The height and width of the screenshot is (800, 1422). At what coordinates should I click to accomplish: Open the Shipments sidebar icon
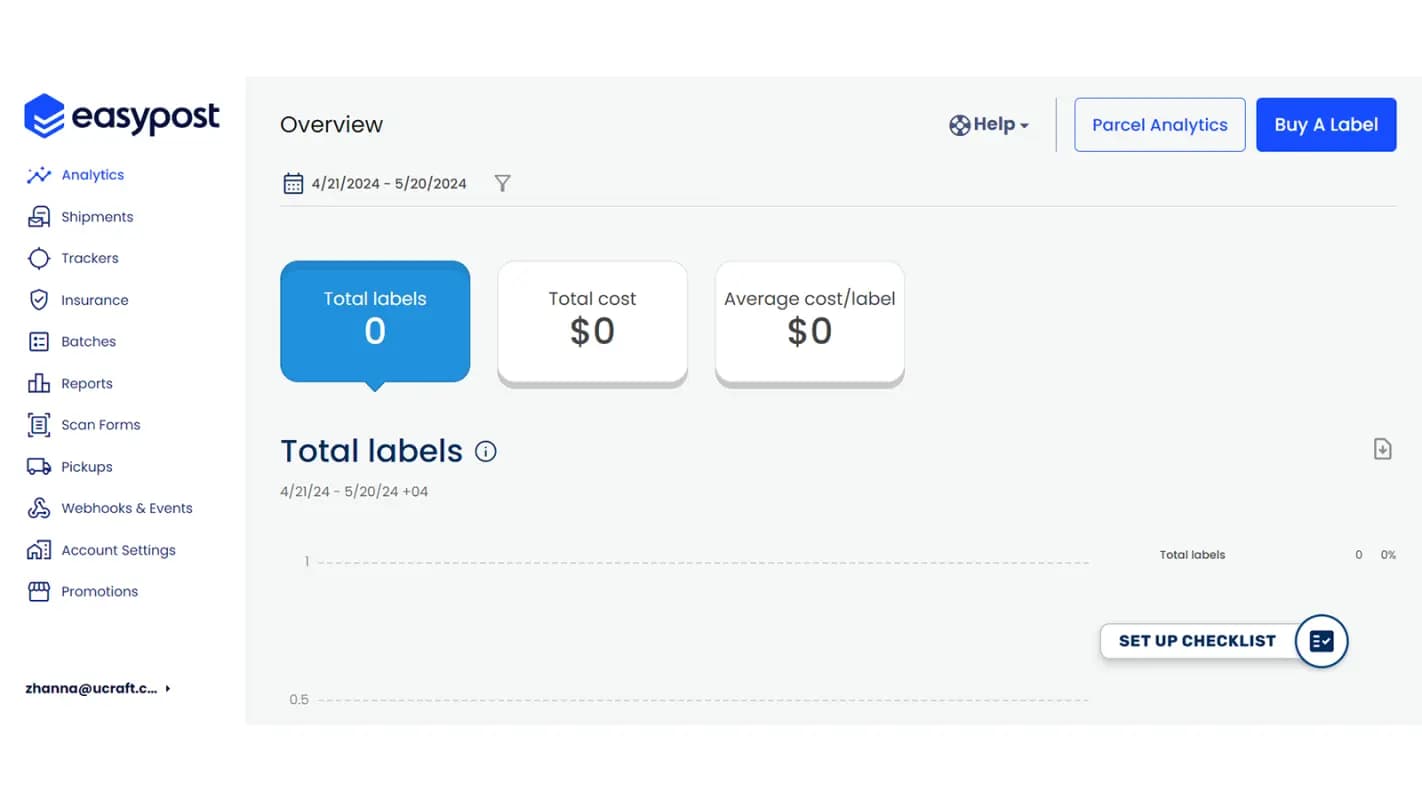click(x=39, y=217)
